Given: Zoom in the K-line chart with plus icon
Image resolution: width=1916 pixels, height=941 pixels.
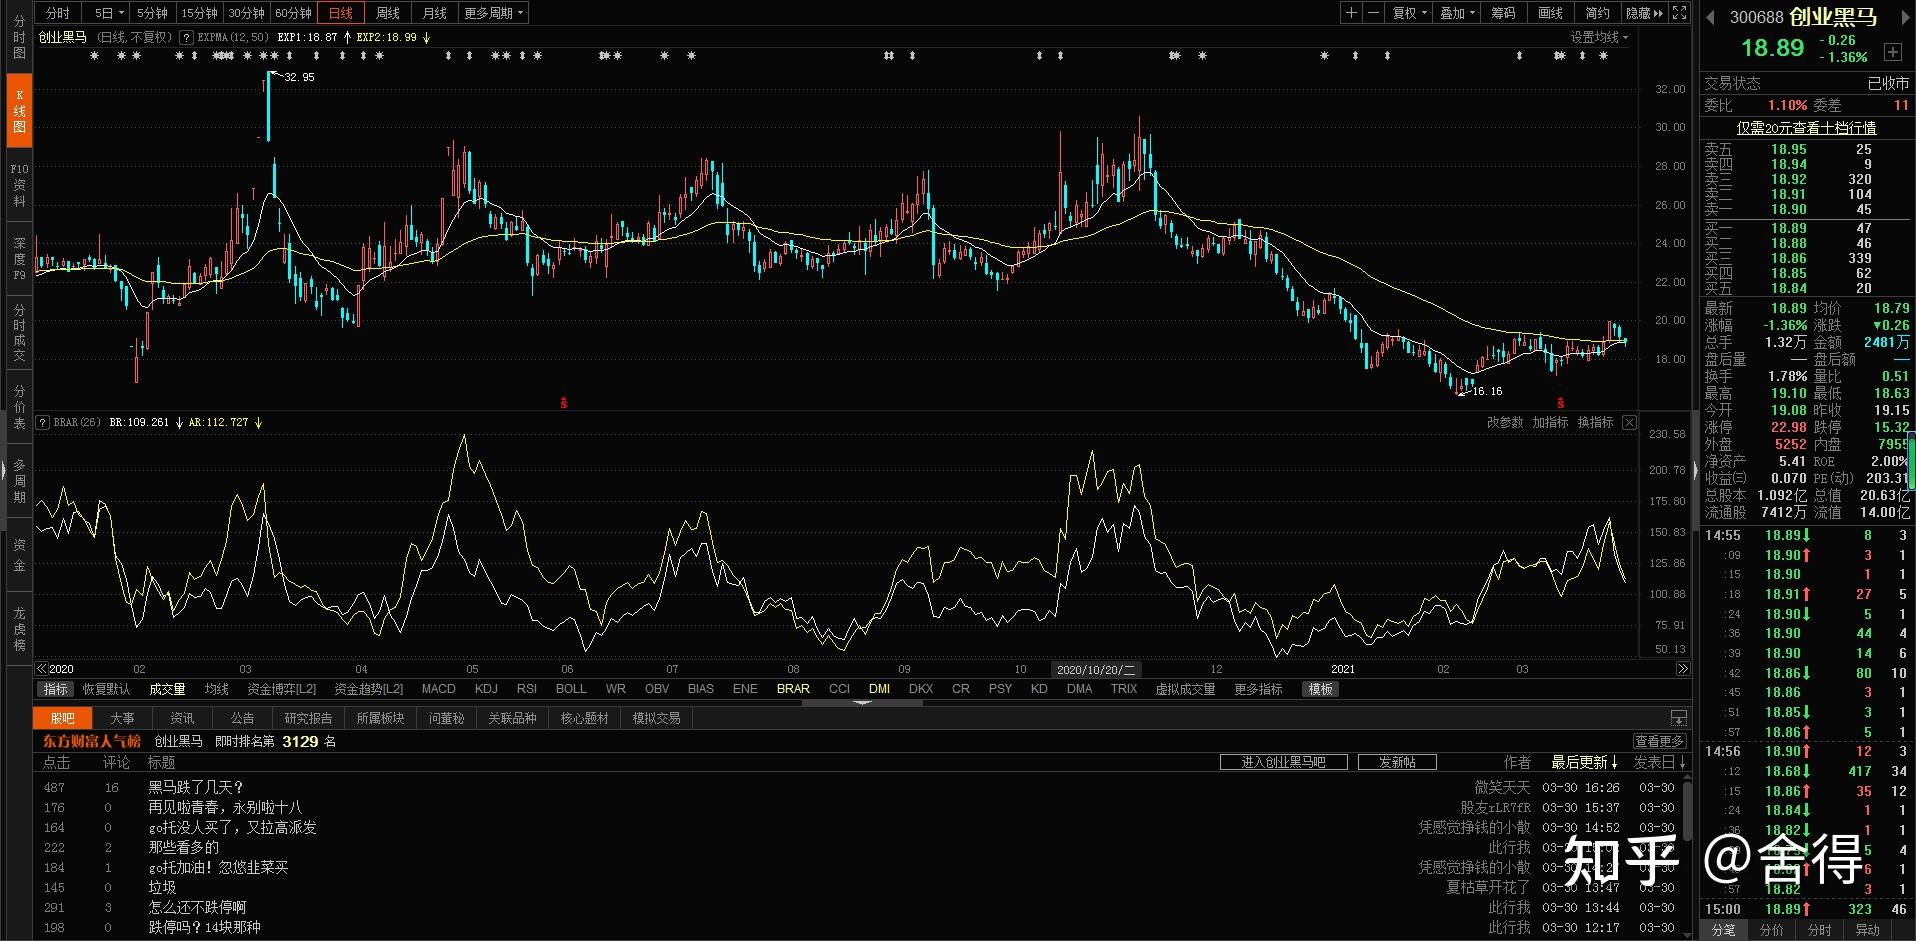Looking at the screenshot, I should 1351,13.
